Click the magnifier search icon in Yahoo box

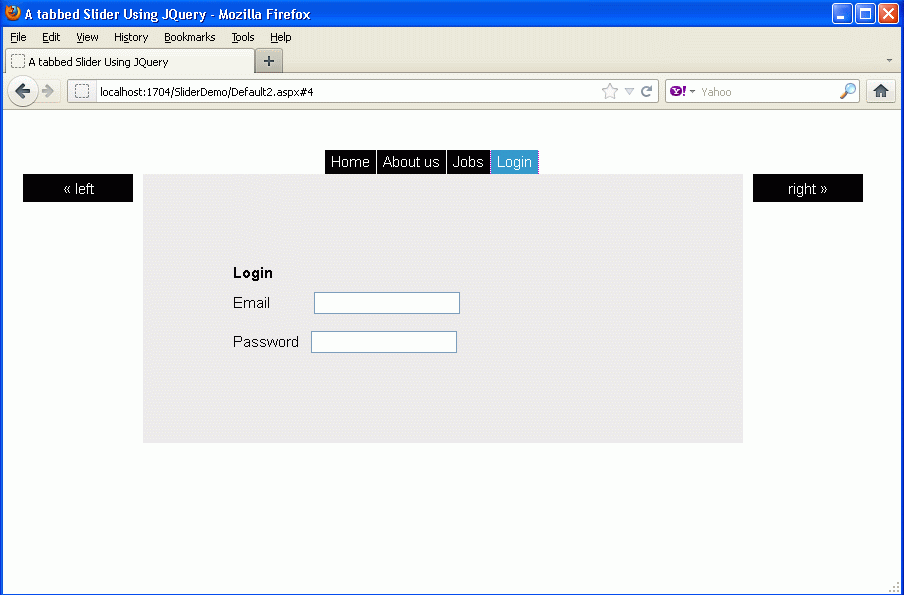tap(848, 91)
